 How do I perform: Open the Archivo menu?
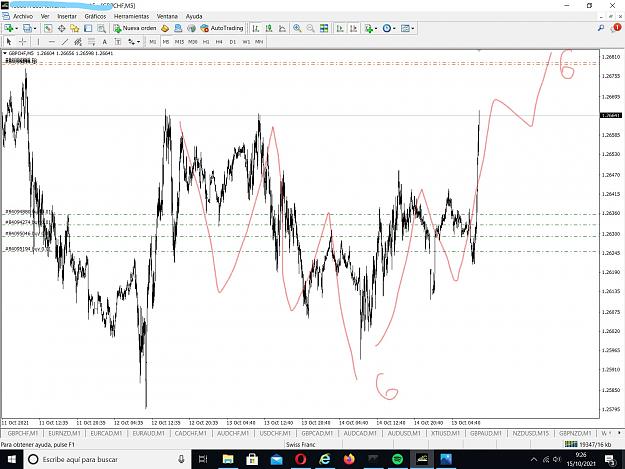point(23,16)
